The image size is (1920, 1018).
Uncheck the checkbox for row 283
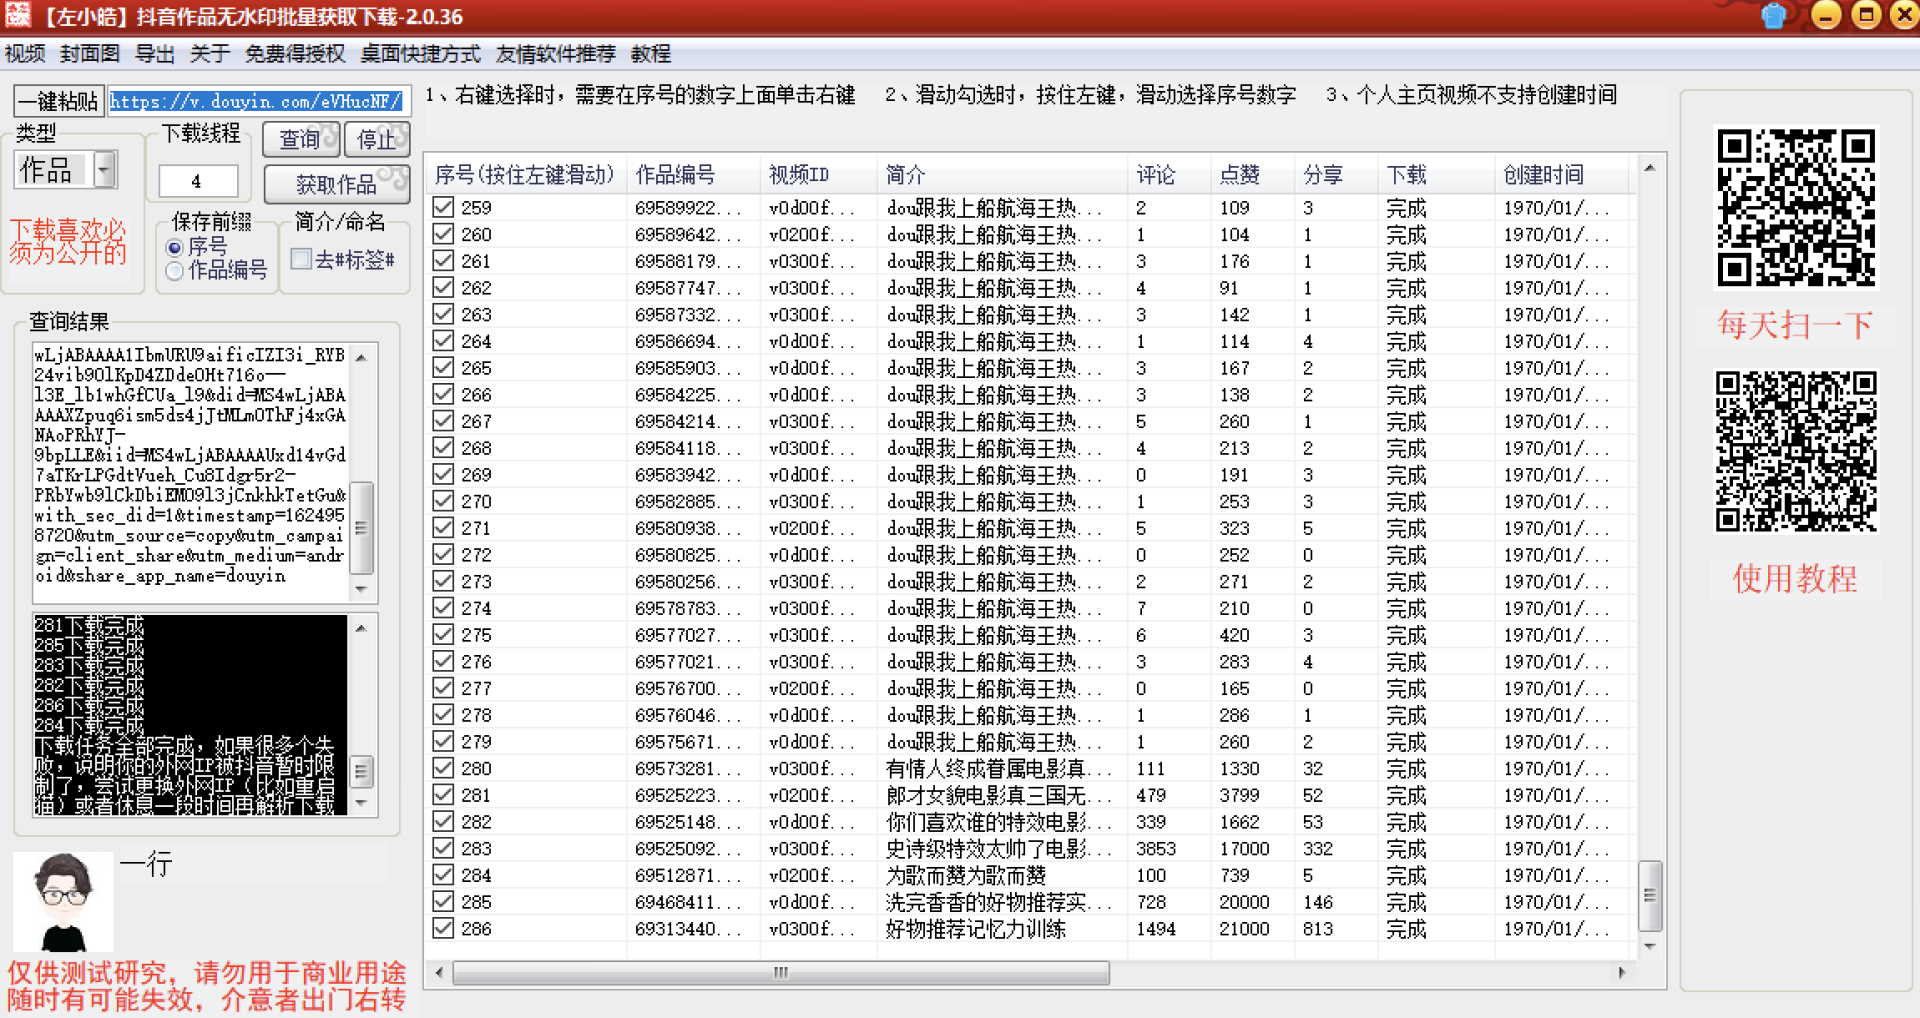(x=443, y=848)
